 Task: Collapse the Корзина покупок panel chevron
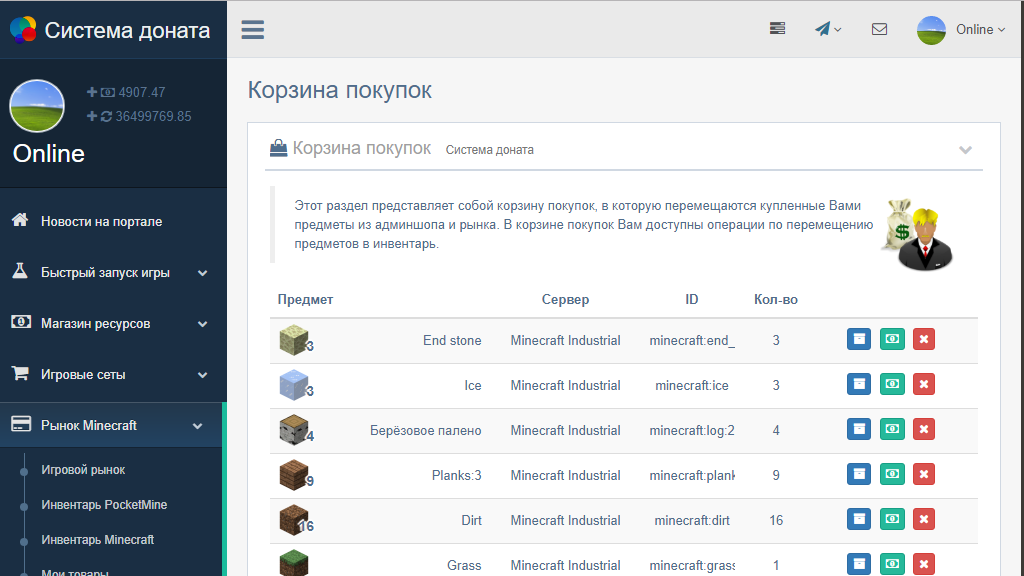[x=965, y=150]
